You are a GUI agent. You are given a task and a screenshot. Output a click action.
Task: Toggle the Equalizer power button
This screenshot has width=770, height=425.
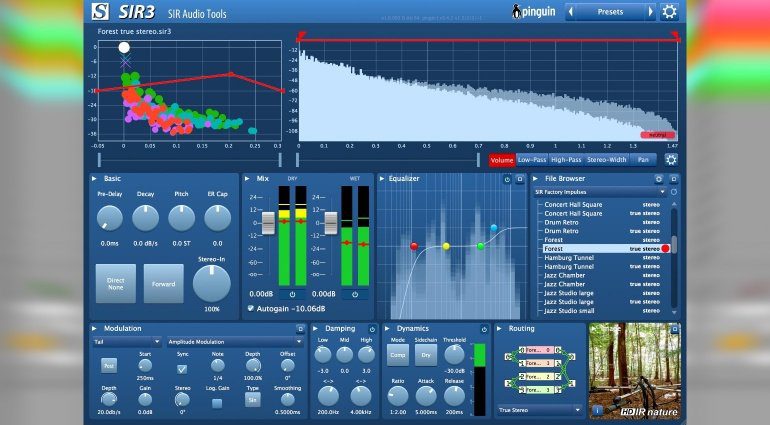(507, 179)
